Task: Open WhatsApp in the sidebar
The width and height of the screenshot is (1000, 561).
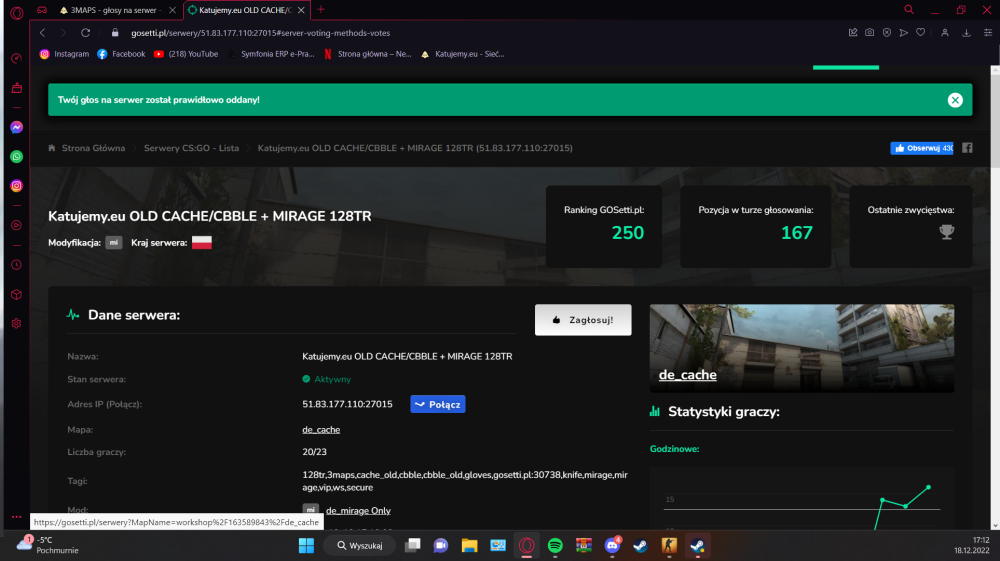Action: (x=17, y=156)
